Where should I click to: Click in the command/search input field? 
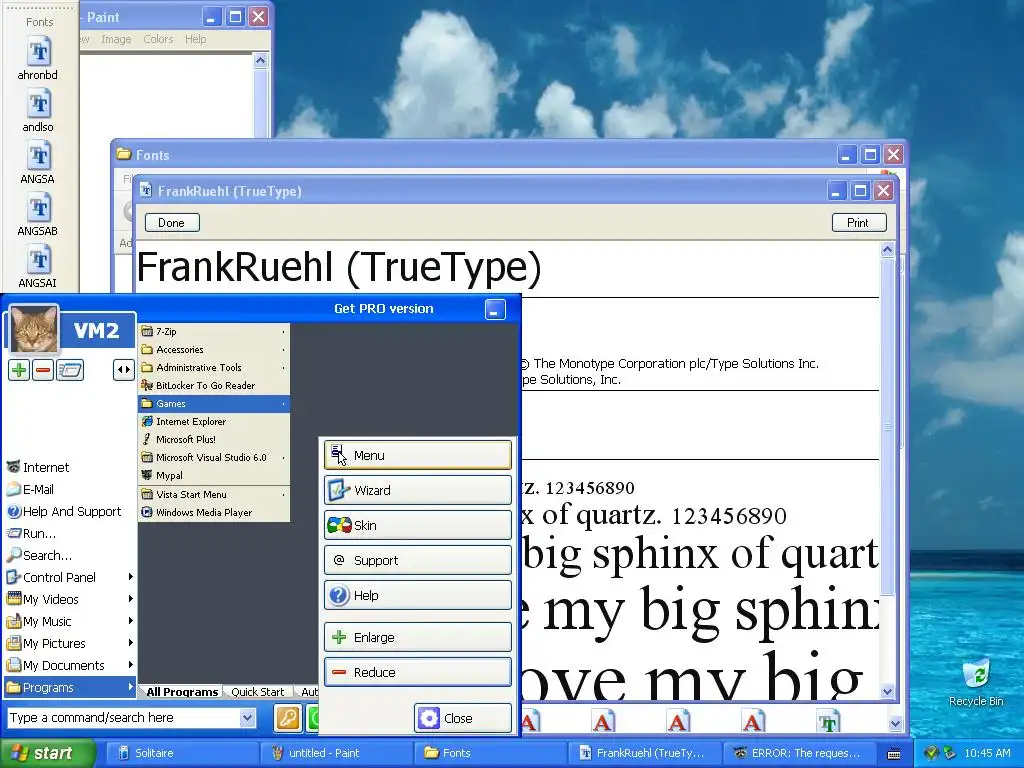click(x=124, y=718)
